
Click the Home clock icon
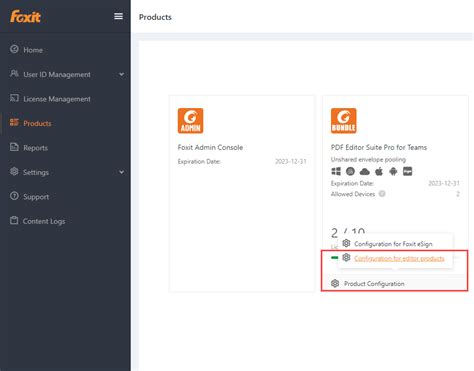coord(14,49)
